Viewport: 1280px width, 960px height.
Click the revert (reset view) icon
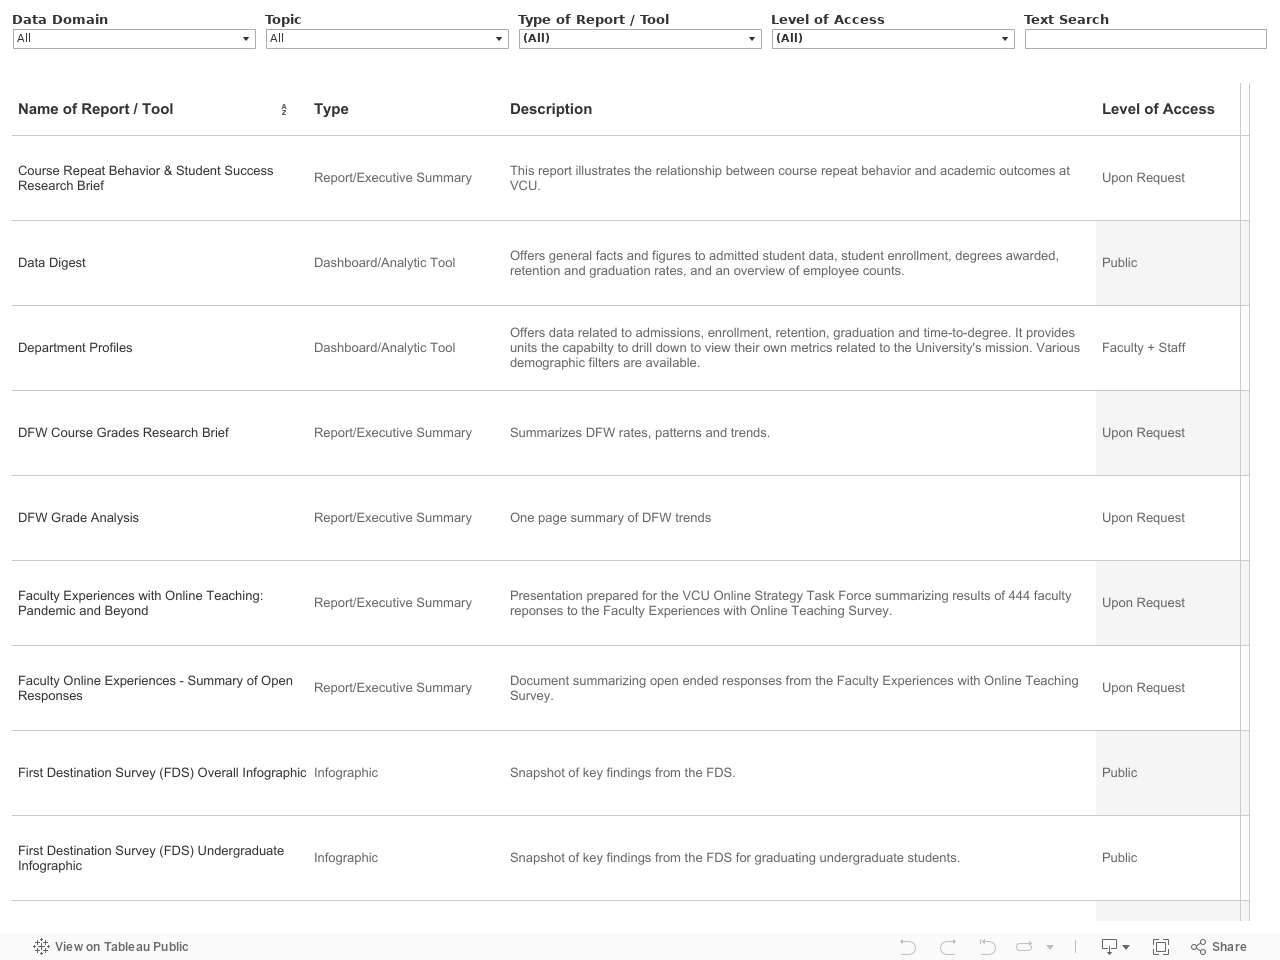coord(987,946)
